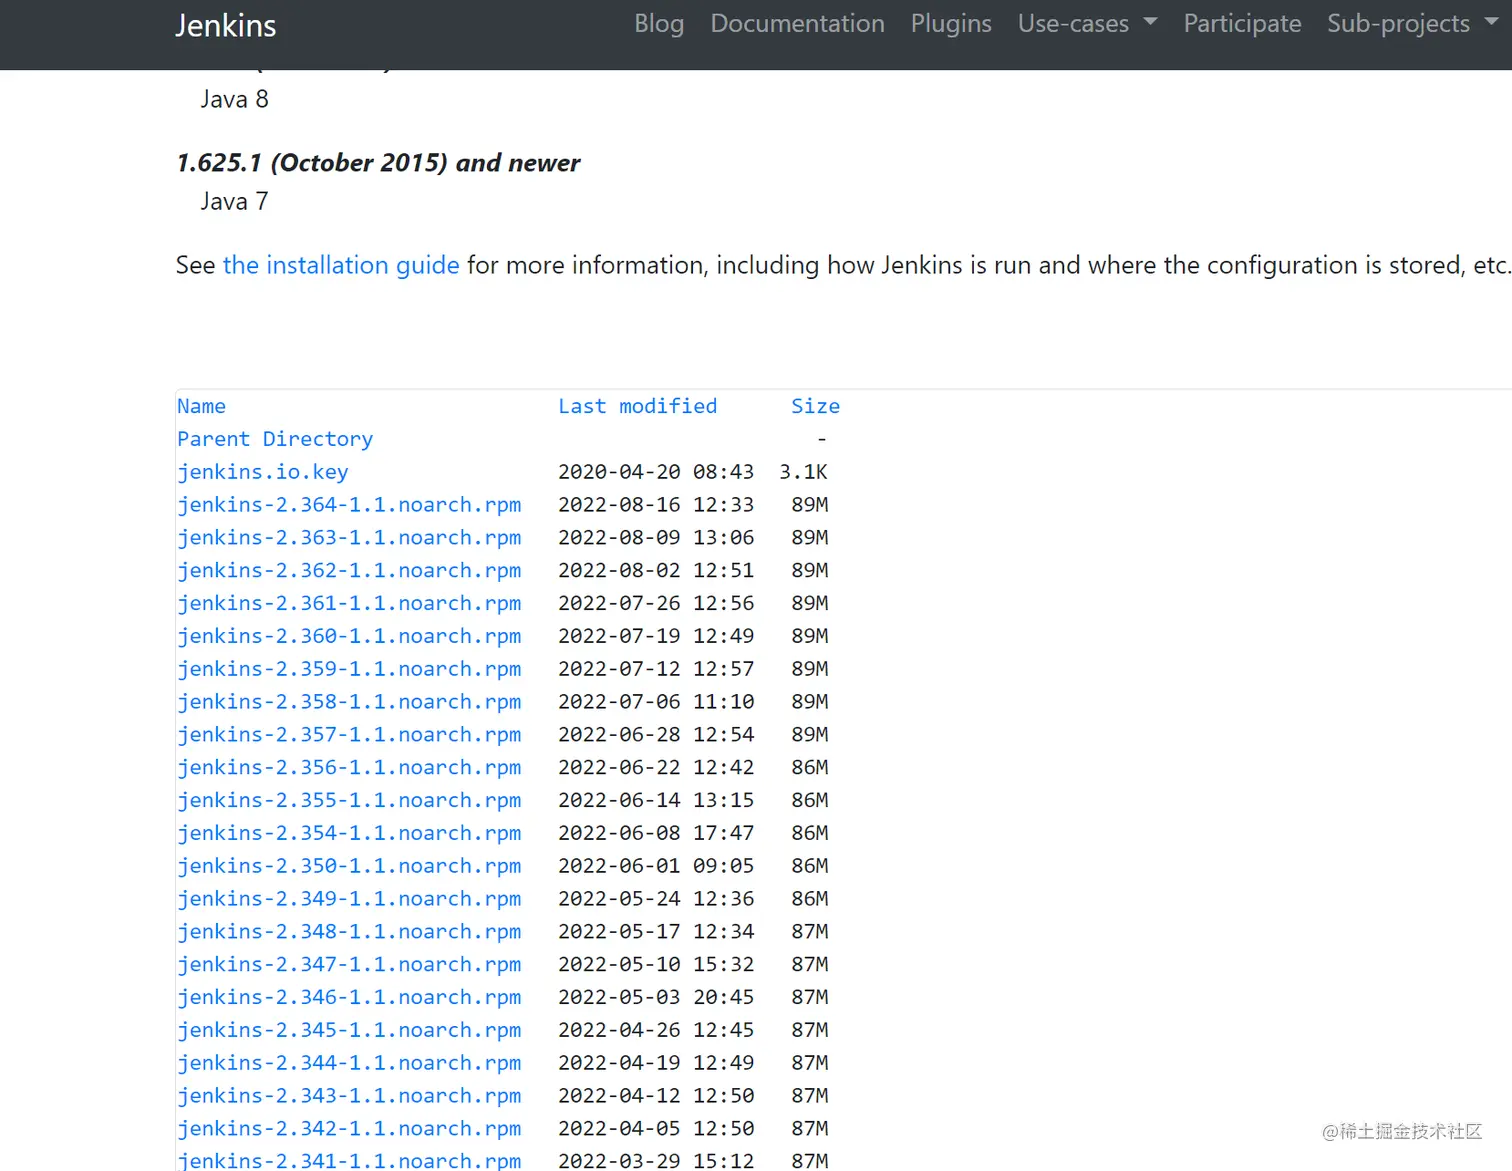
Task: Open the Parent Directory link
Action: pyautogui.click(x=275, y=439)
